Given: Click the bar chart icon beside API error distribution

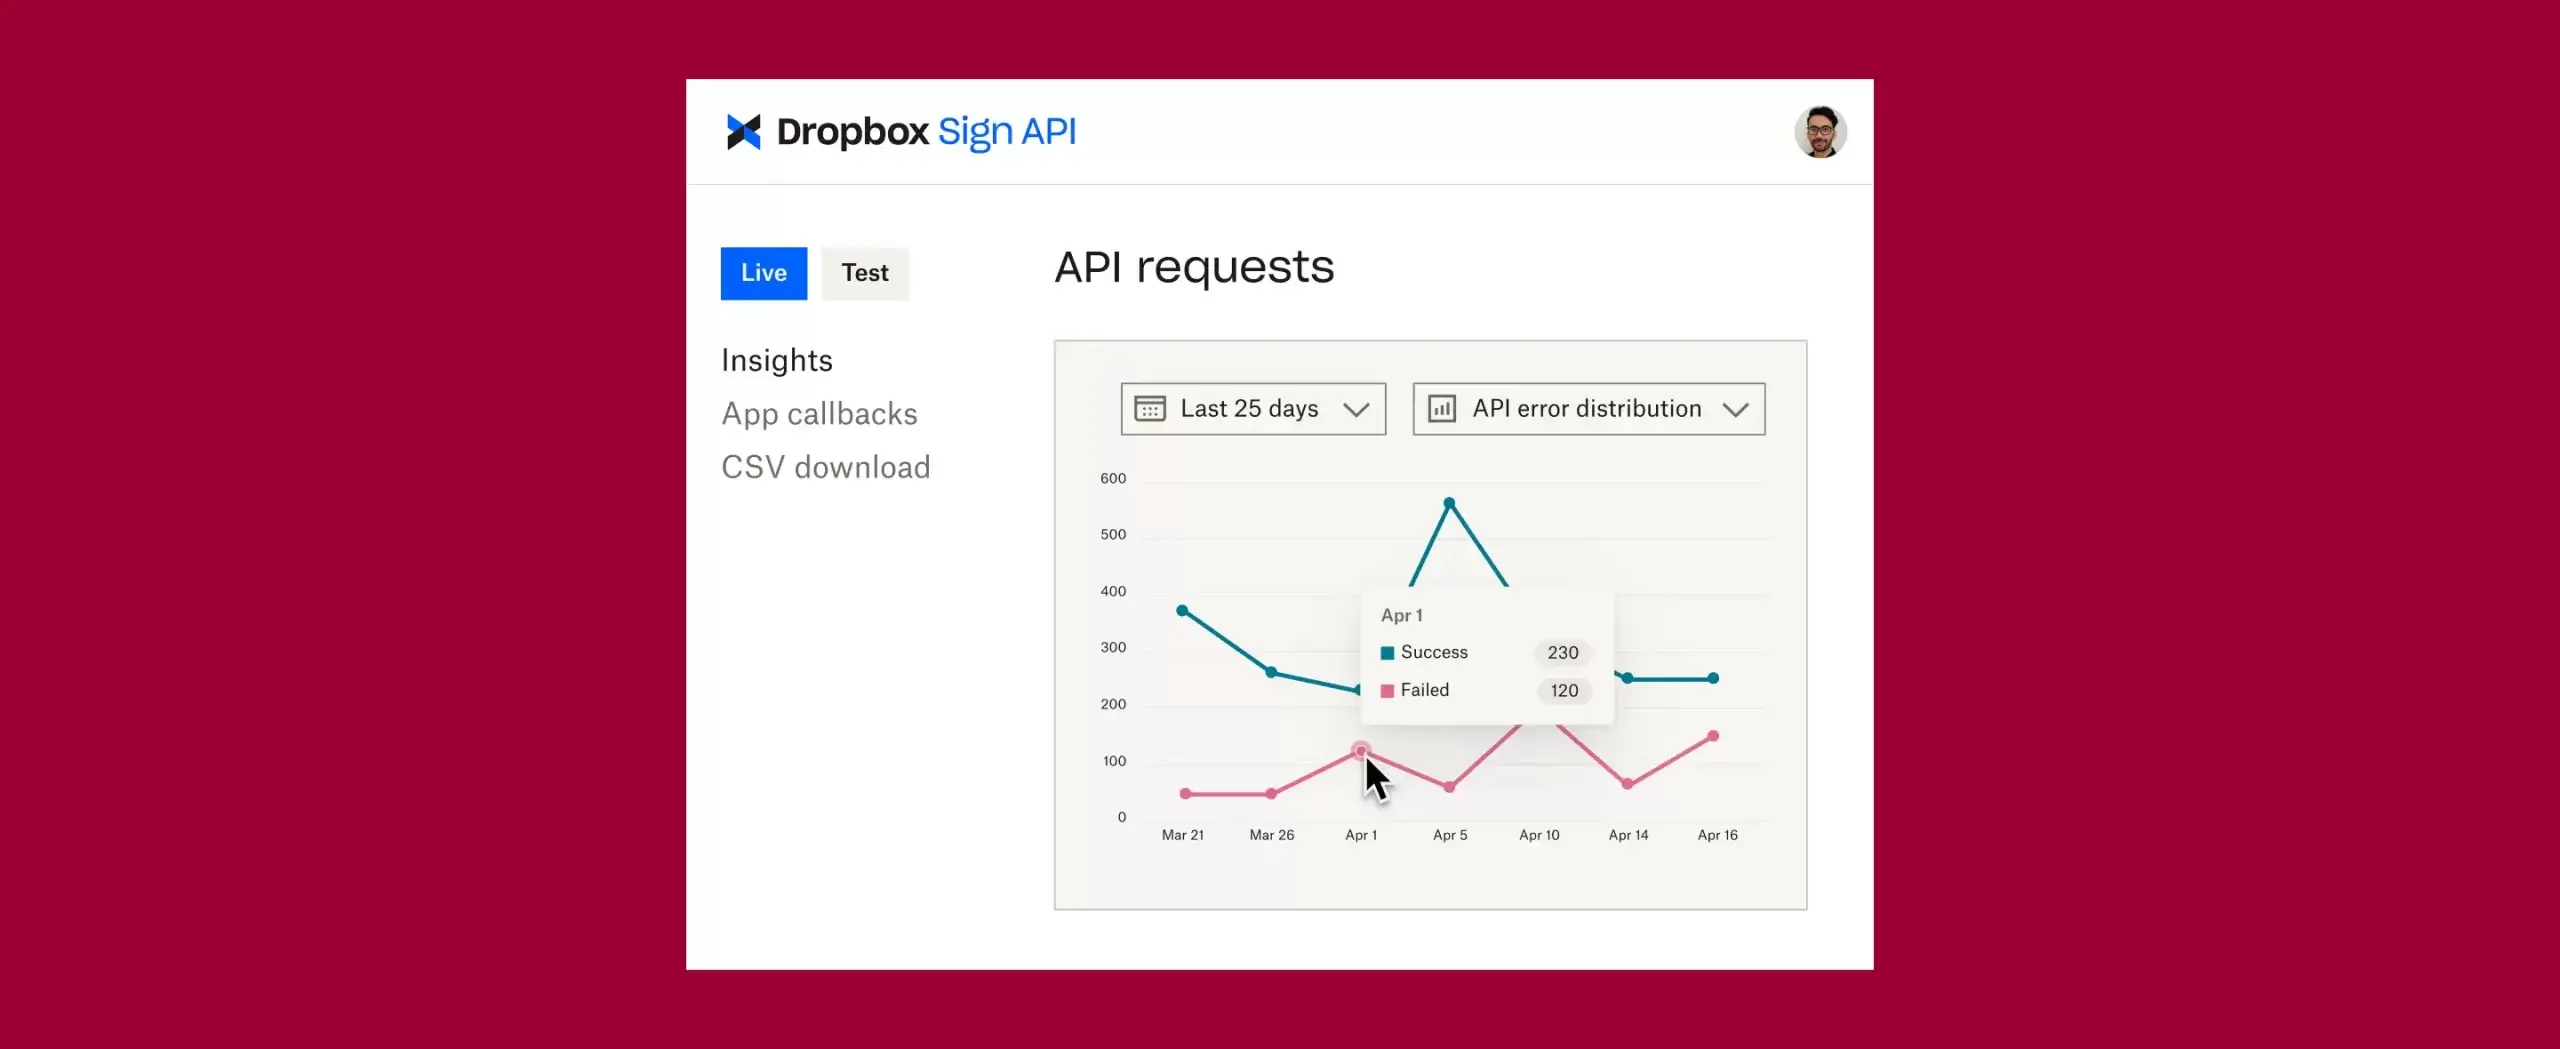Looking at the screenshot, I should tap(1442, 409).
